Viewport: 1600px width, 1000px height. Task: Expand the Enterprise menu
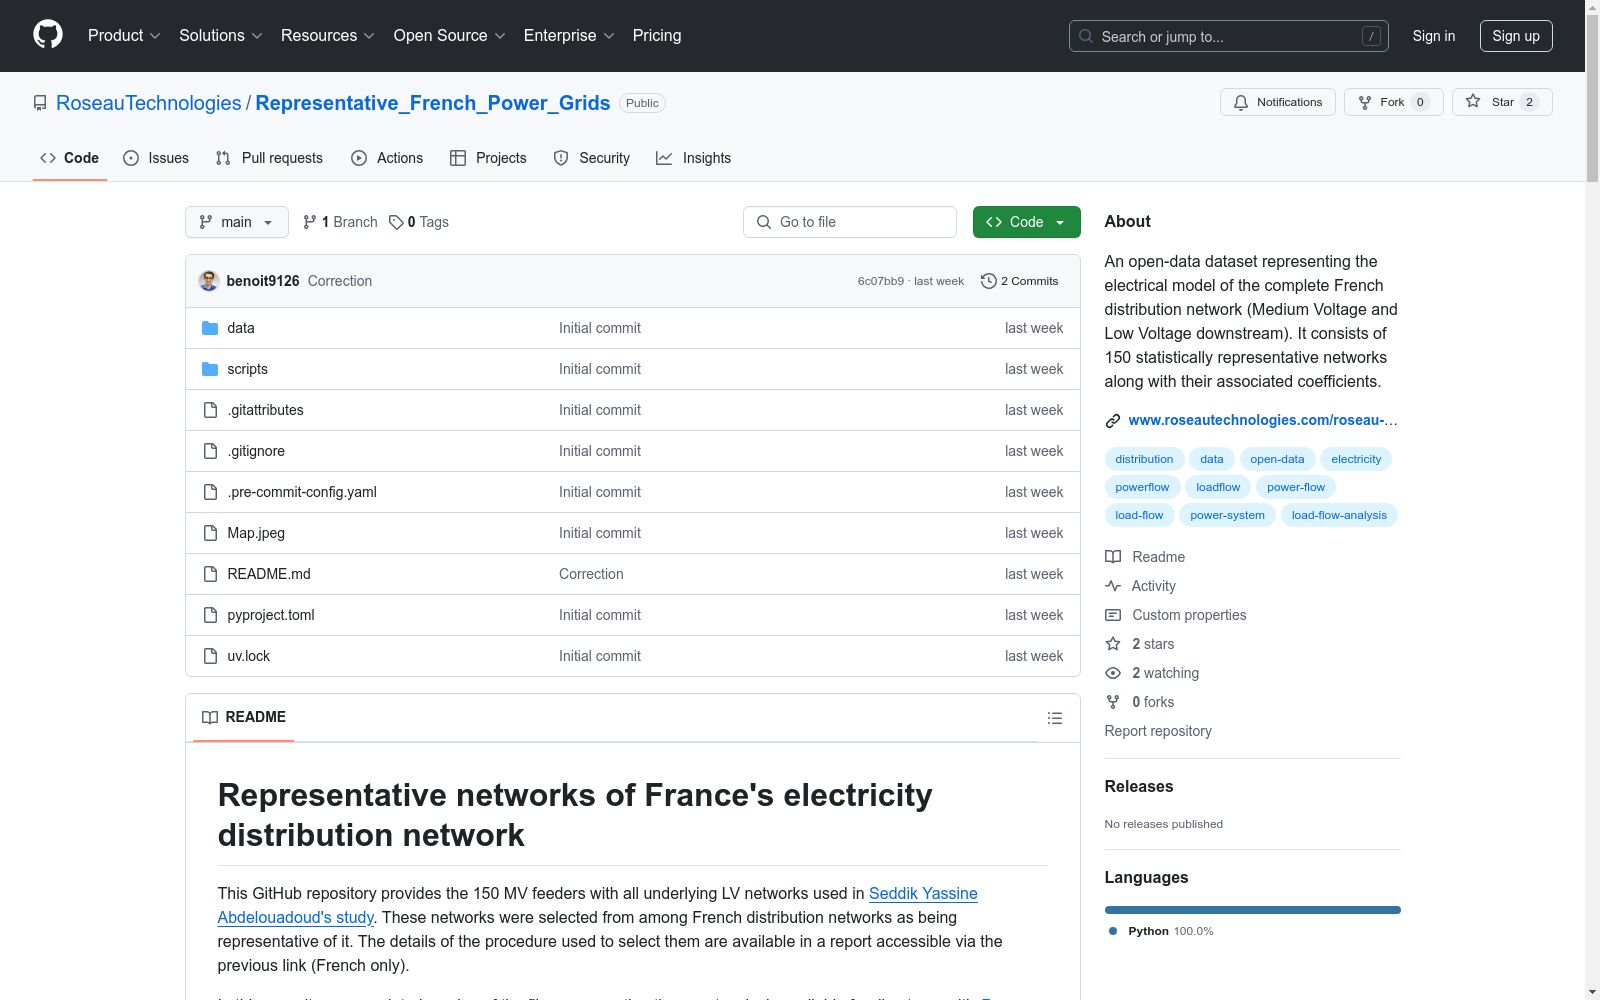[569, 36]
